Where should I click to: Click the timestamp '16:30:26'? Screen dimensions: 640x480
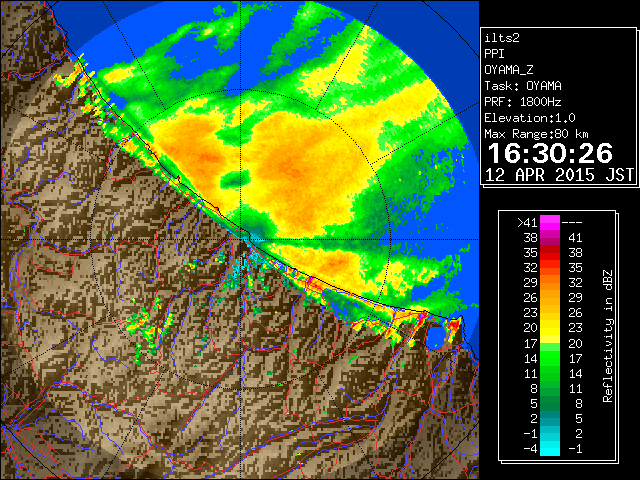[550, 153]
